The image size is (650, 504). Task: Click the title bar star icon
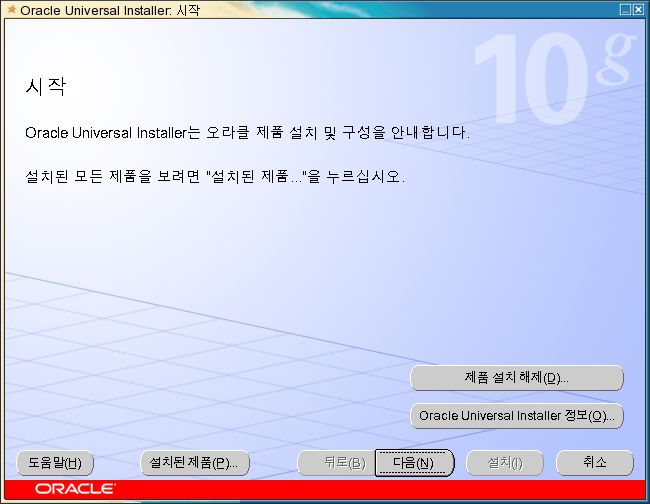click(12, 10)
